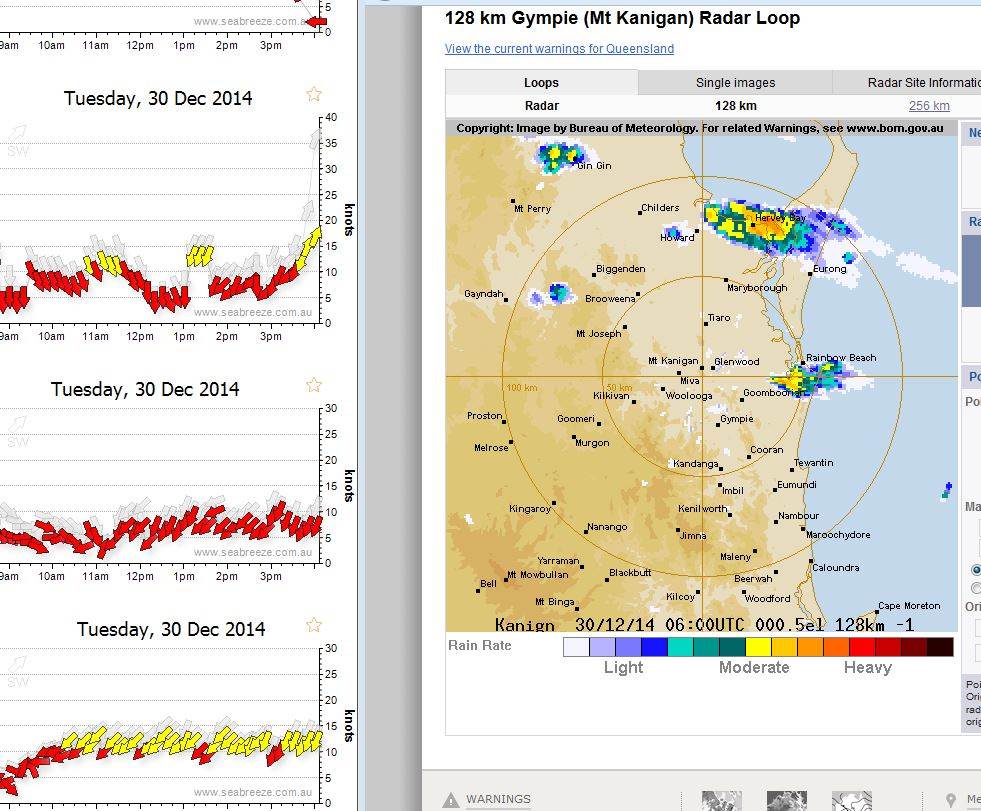Image resolution: width=981 pixels, height=811 pixels.
Task: Click the favourite star on the middle wind graph
Action: pyautogui.click(x=314, y=385)
